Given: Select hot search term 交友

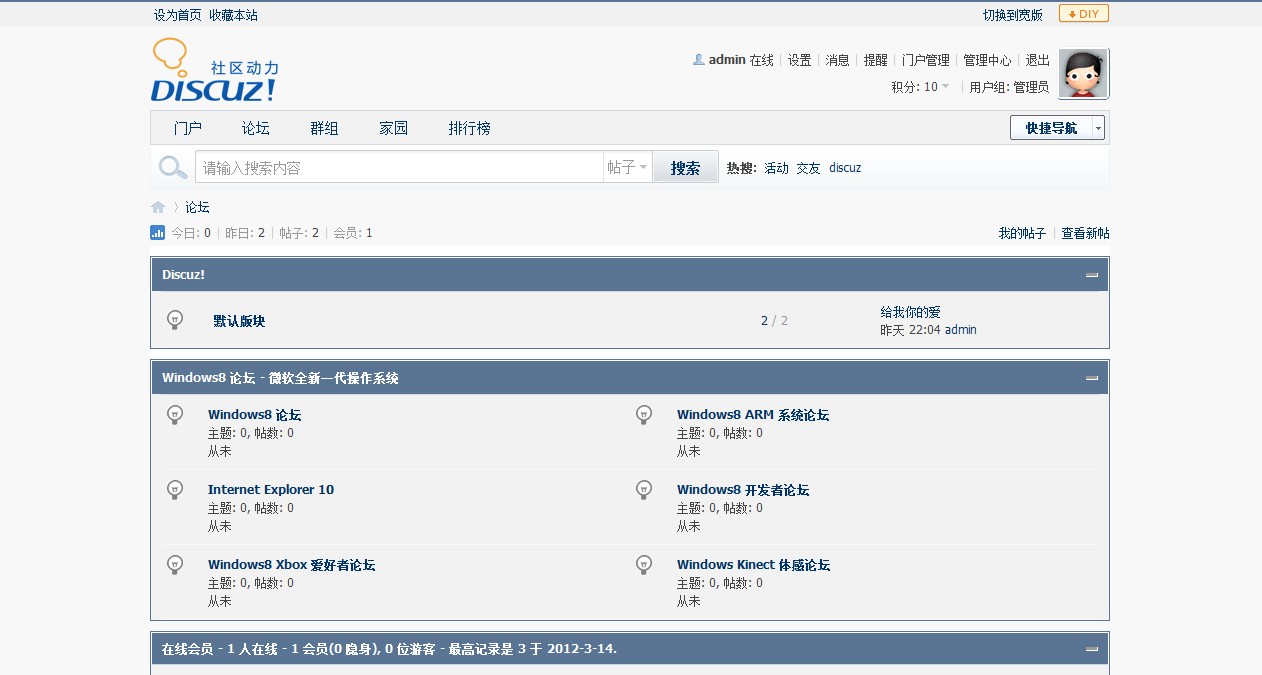Looking at the screenshot, I should coord(808,168).
